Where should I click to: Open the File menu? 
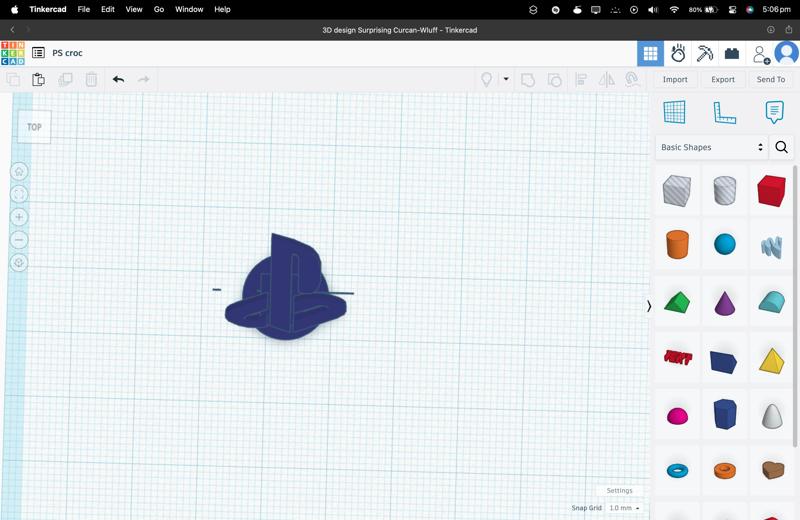point(84,9)
